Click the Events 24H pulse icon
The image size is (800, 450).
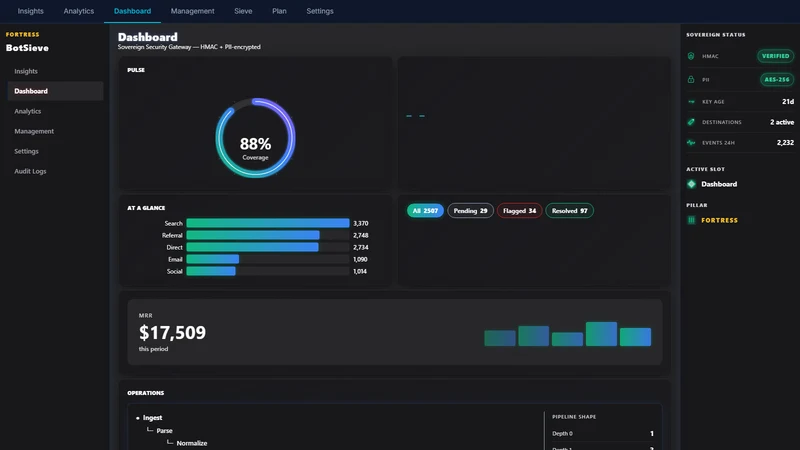691,143
